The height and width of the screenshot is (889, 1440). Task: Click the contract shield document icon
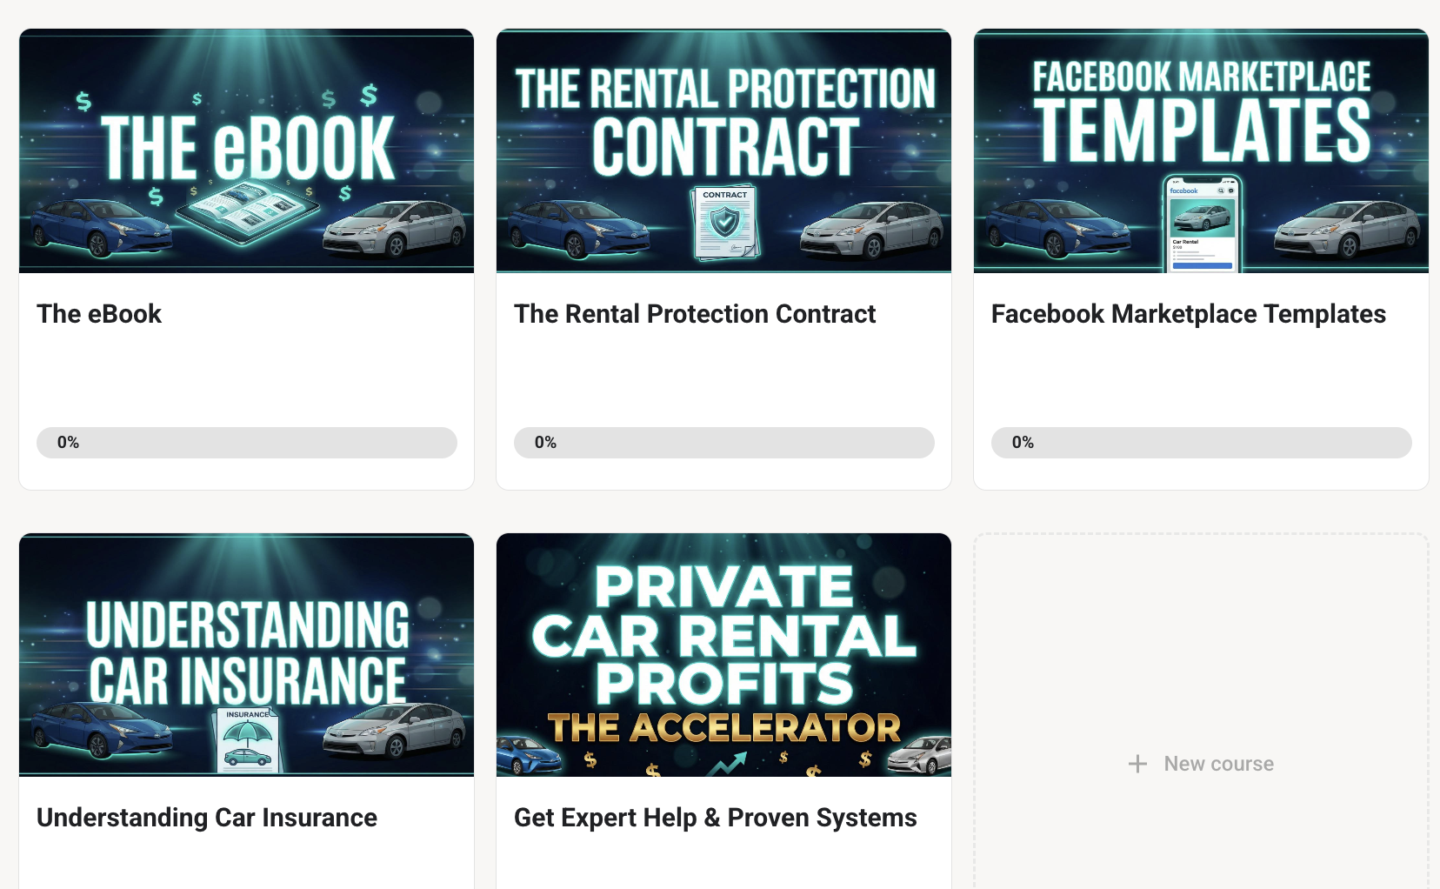[x=725, y=222]
